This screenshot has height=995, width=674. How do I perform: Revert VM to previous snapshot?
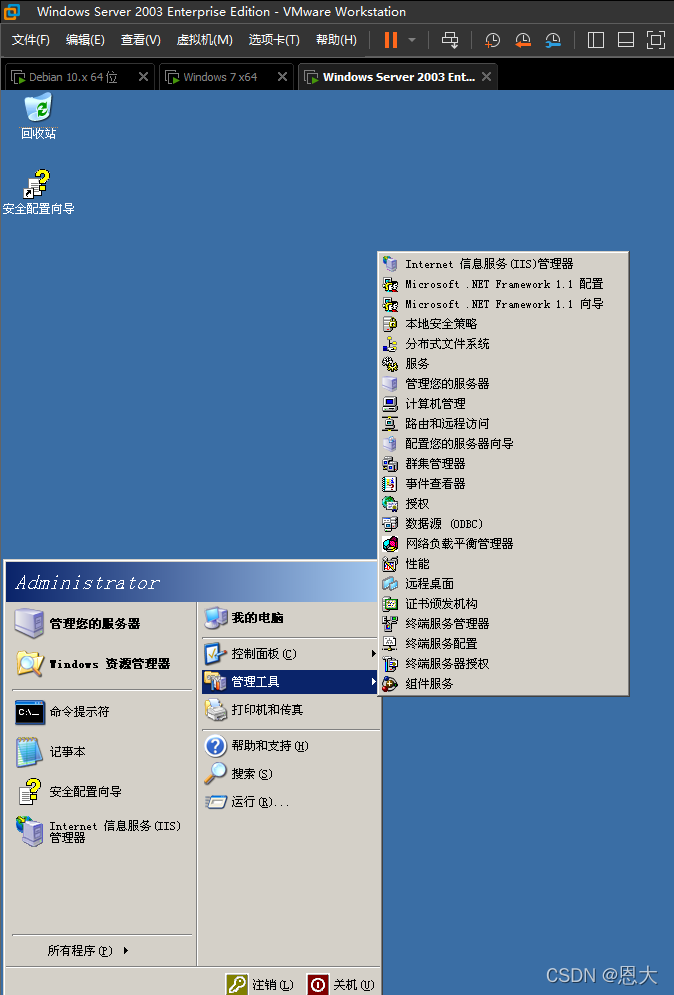point(522,40)
